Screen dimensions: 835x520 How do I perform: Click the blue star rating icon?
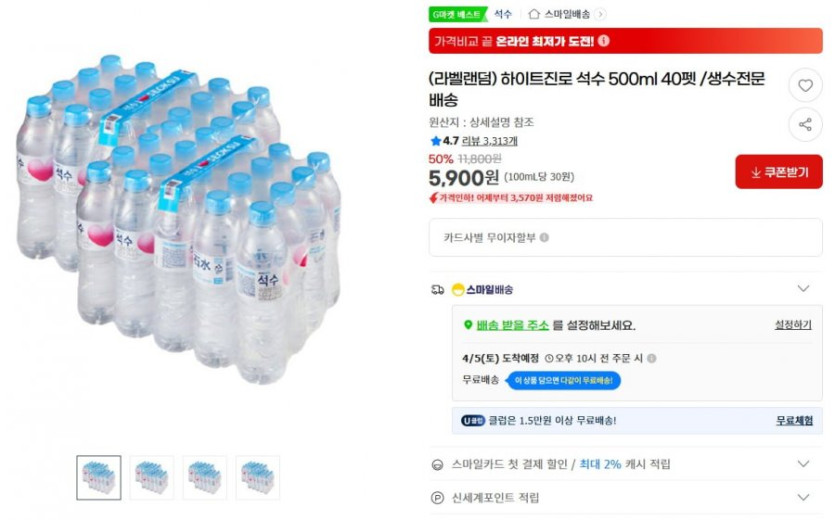[435, 141]
